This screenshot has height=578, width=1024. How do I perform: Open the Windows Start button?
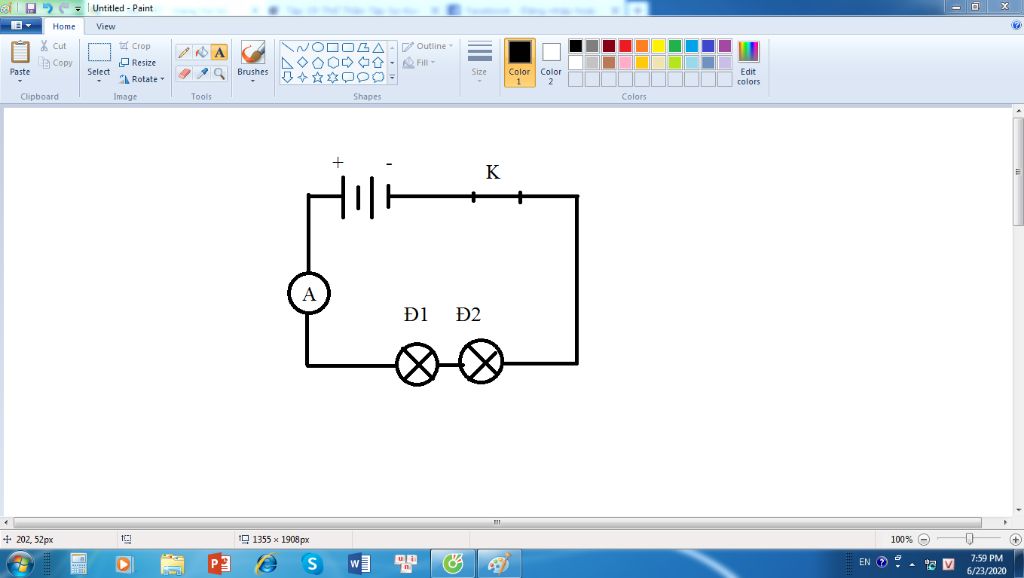[19, 563]
